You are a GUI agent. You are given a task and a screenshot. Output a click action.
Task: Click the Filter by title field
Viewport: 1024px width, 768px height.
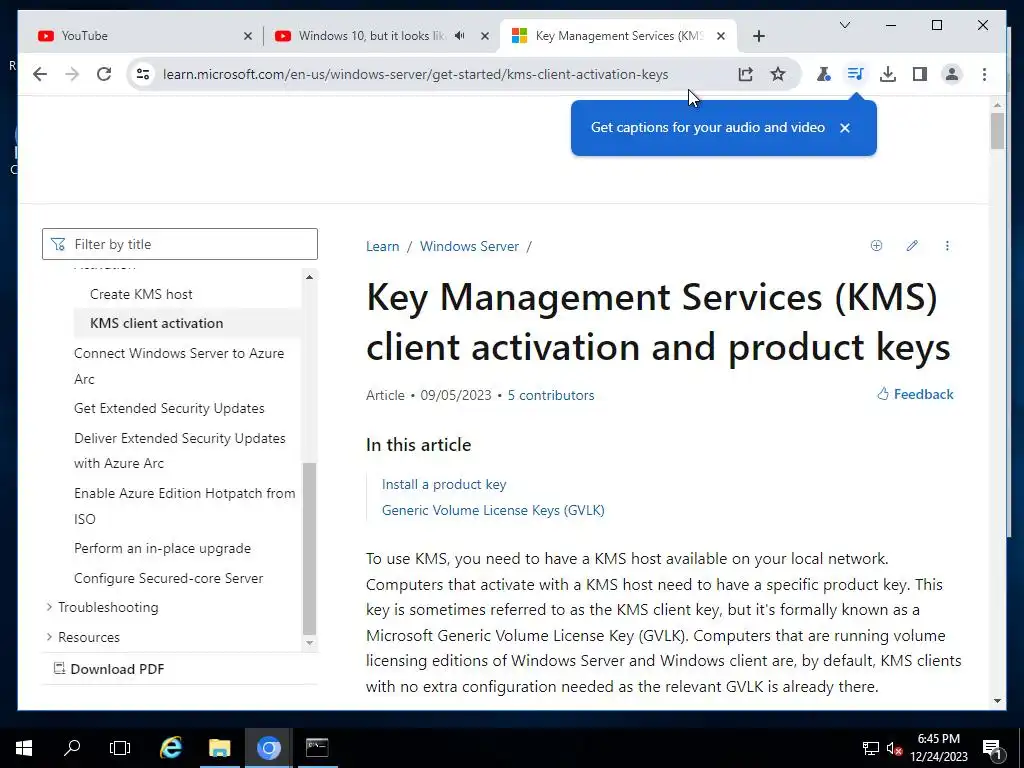[180, 244]
